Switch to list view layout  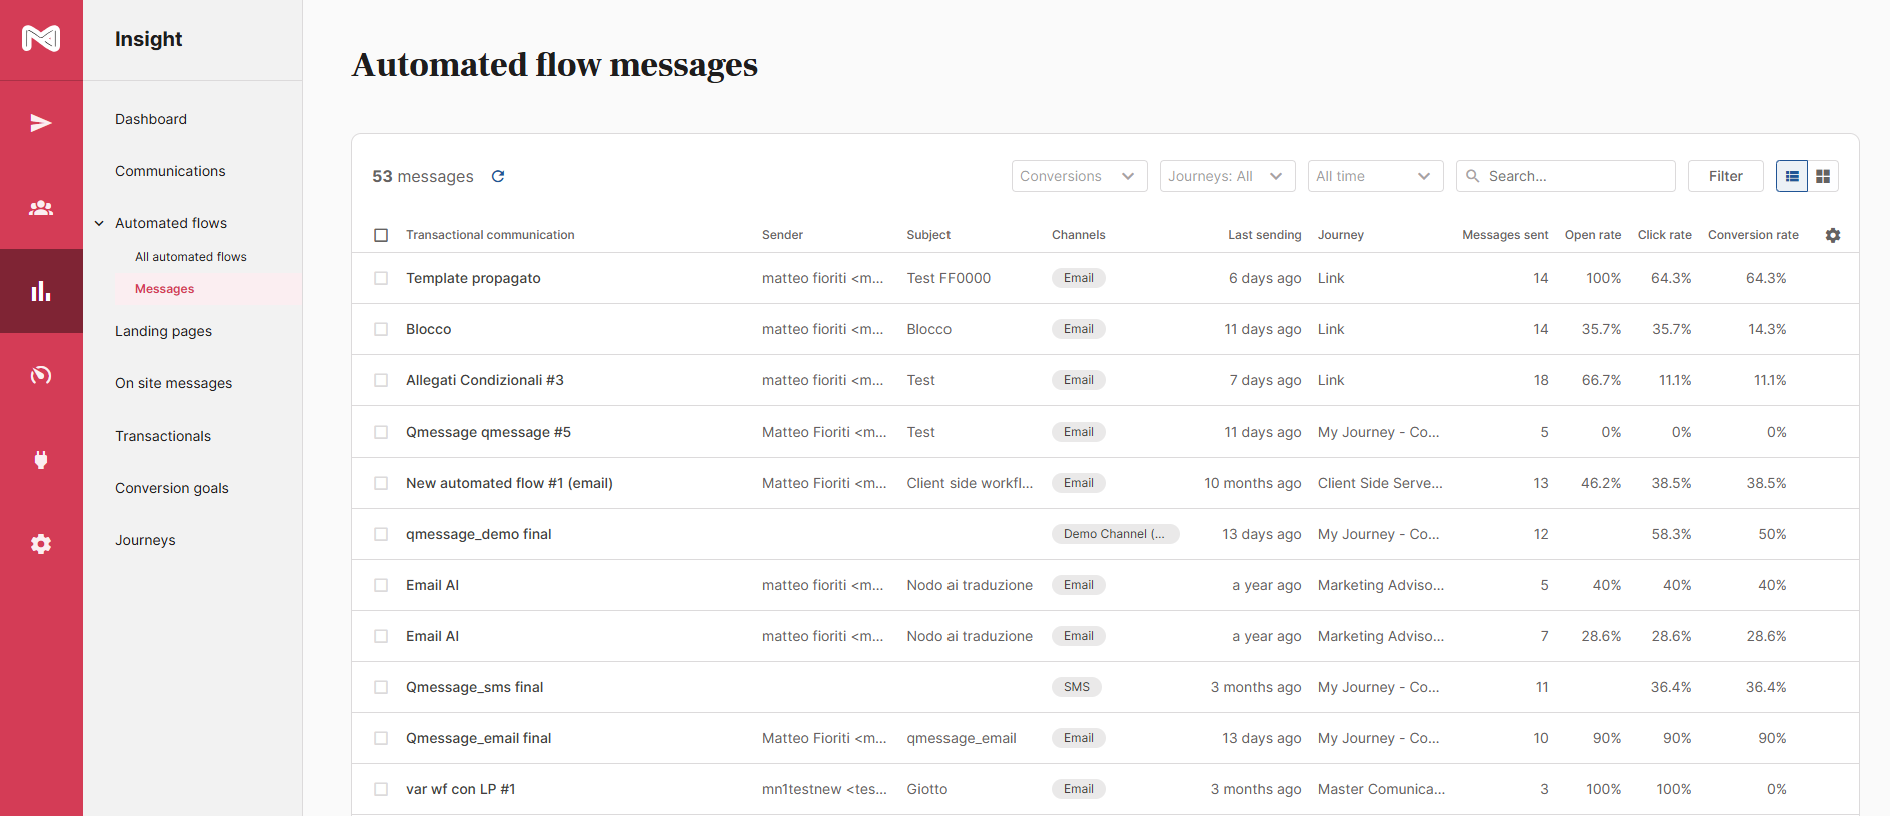[1792, 176]
